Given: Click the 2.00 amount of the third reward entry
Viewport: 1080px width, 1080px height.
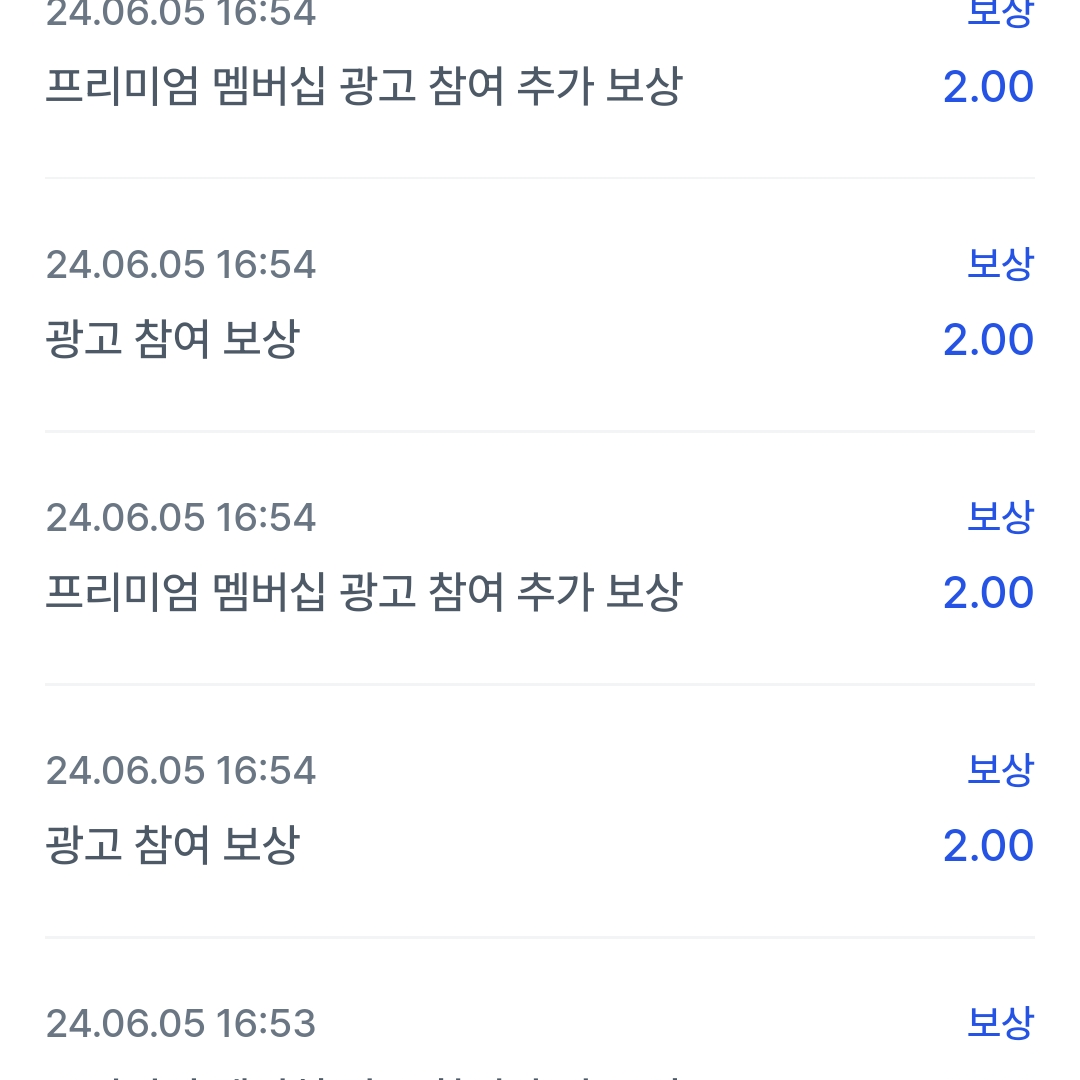Looking at the screenshot, I should [x=985, y=591].
